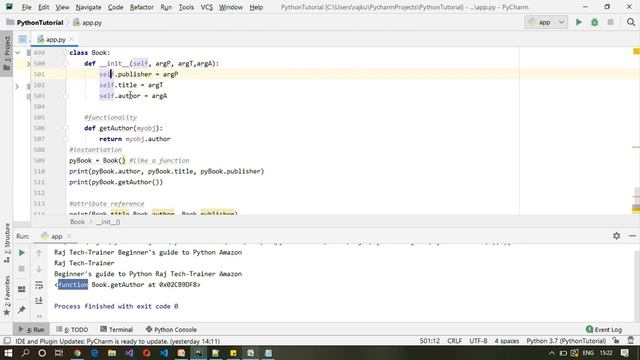Close the app tab in Run panel

click(x=69, y=236)
